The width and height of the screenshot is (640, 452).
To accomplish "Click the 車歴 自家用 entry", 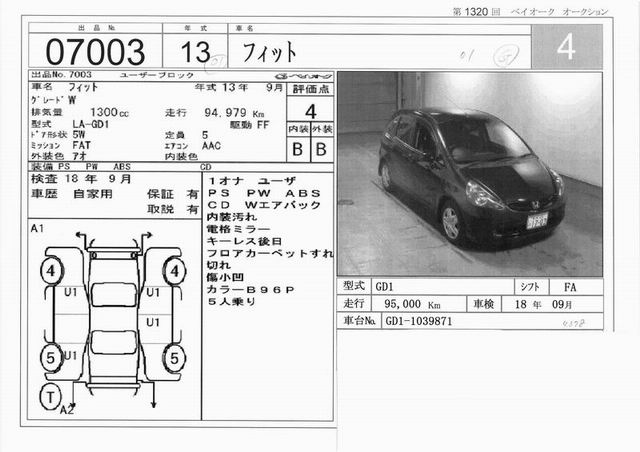I will coord(72,194).
